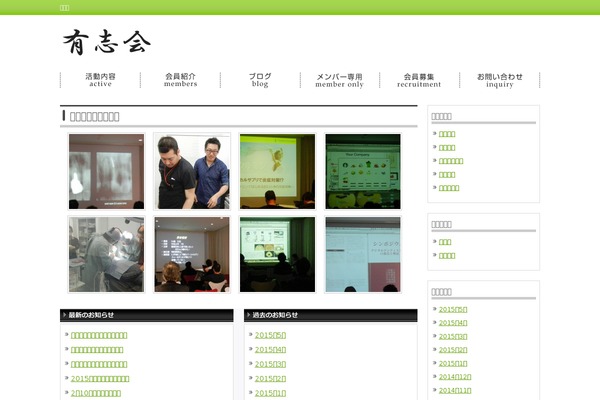This screenshot has height=400, width=600.
Task: Open the green-tinted projector screen thumbnail
Action: 277,255
